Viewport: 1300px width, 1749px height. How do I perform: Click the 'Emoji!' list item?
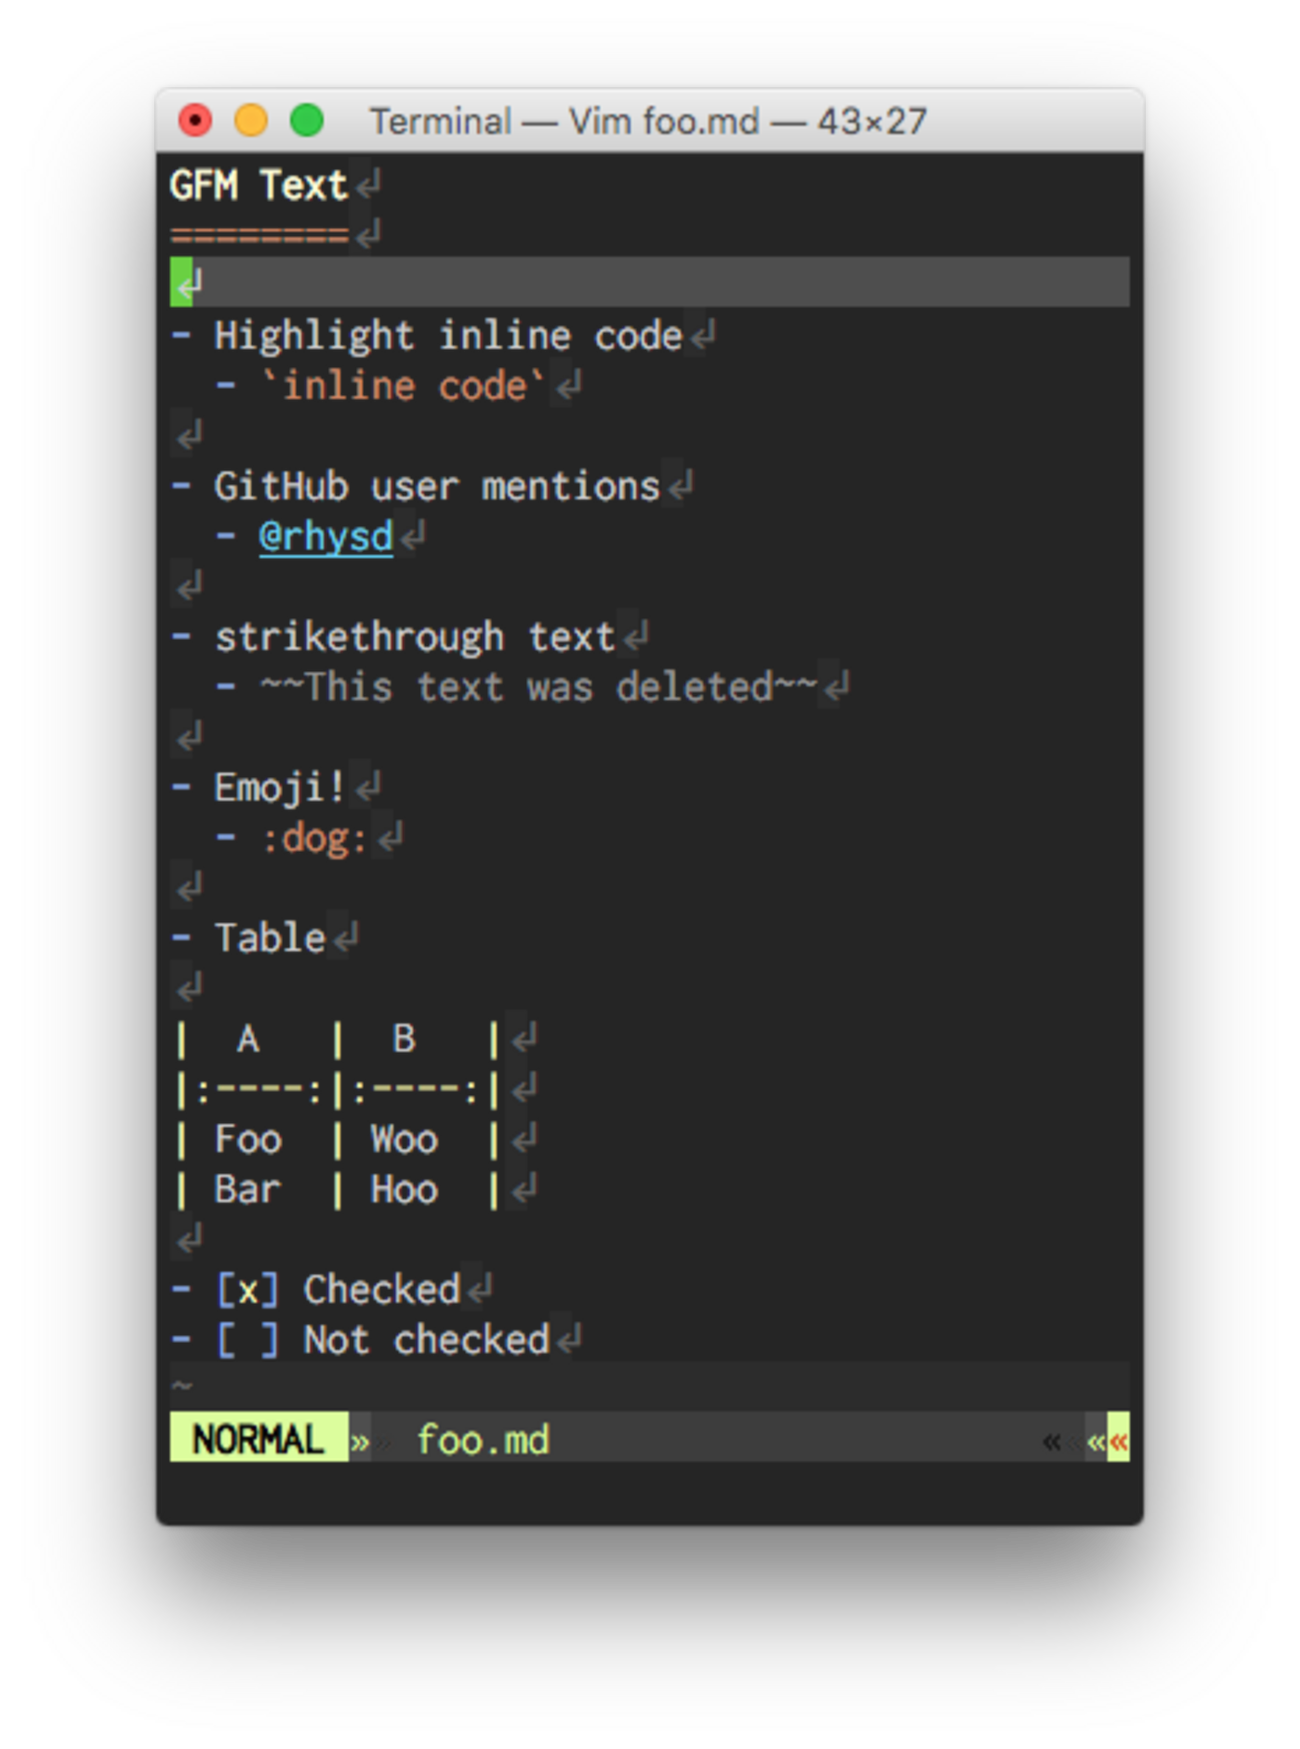coord(280,788)
